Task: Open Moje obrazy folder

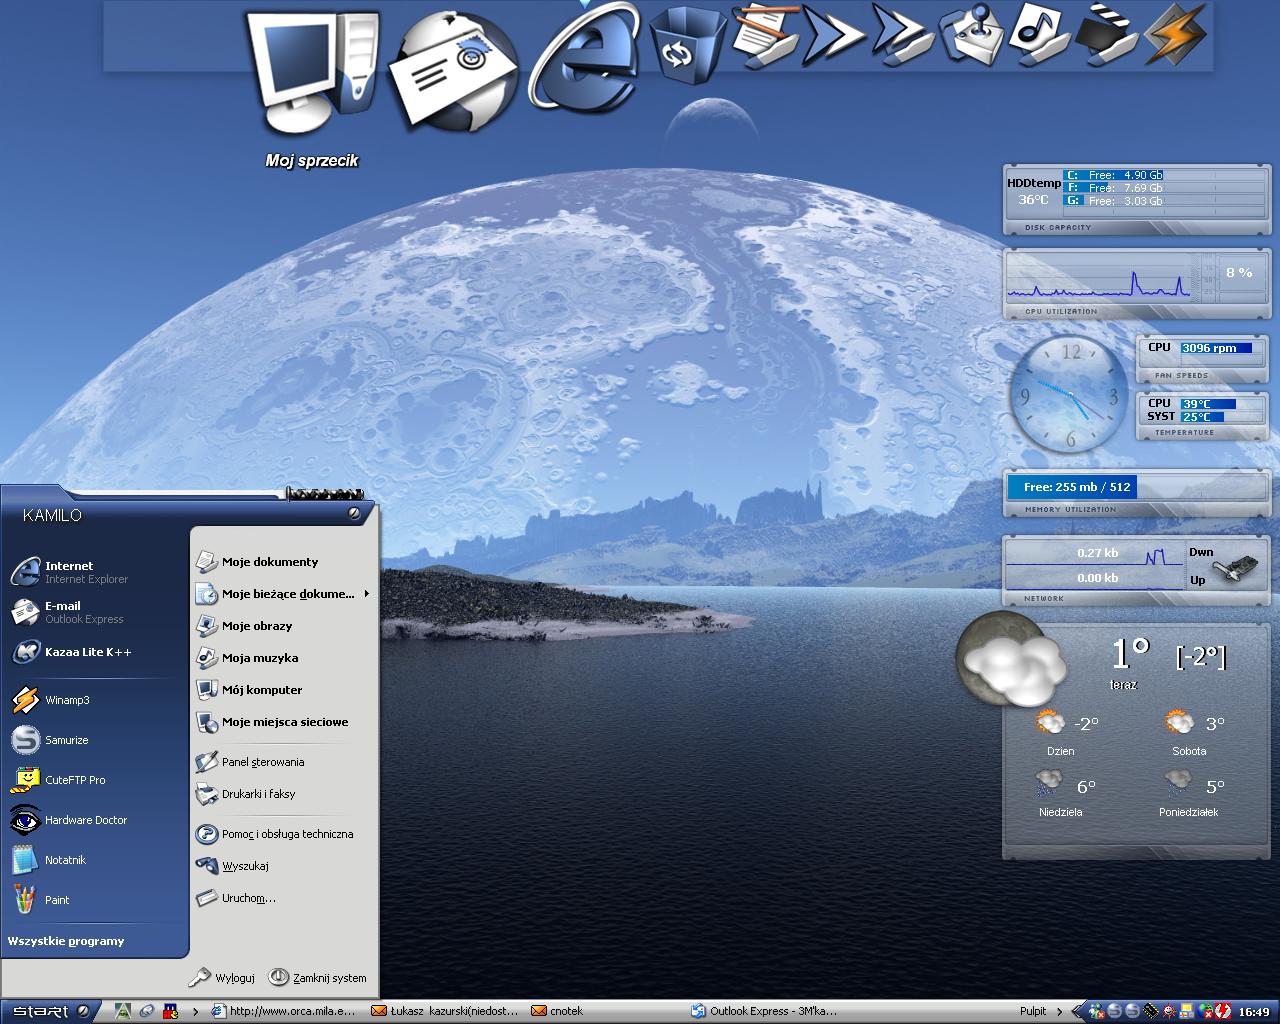Action: [x=283, y=626]
